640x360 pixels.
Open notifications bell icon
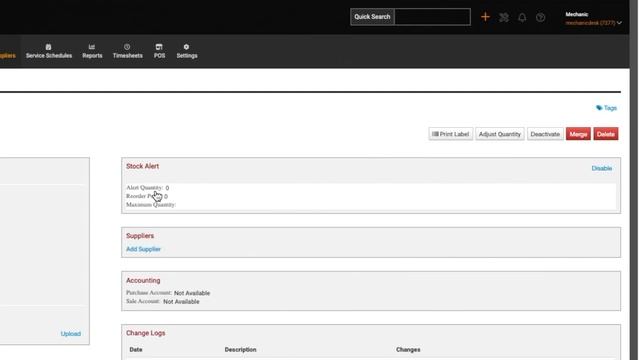click(522, 17)
